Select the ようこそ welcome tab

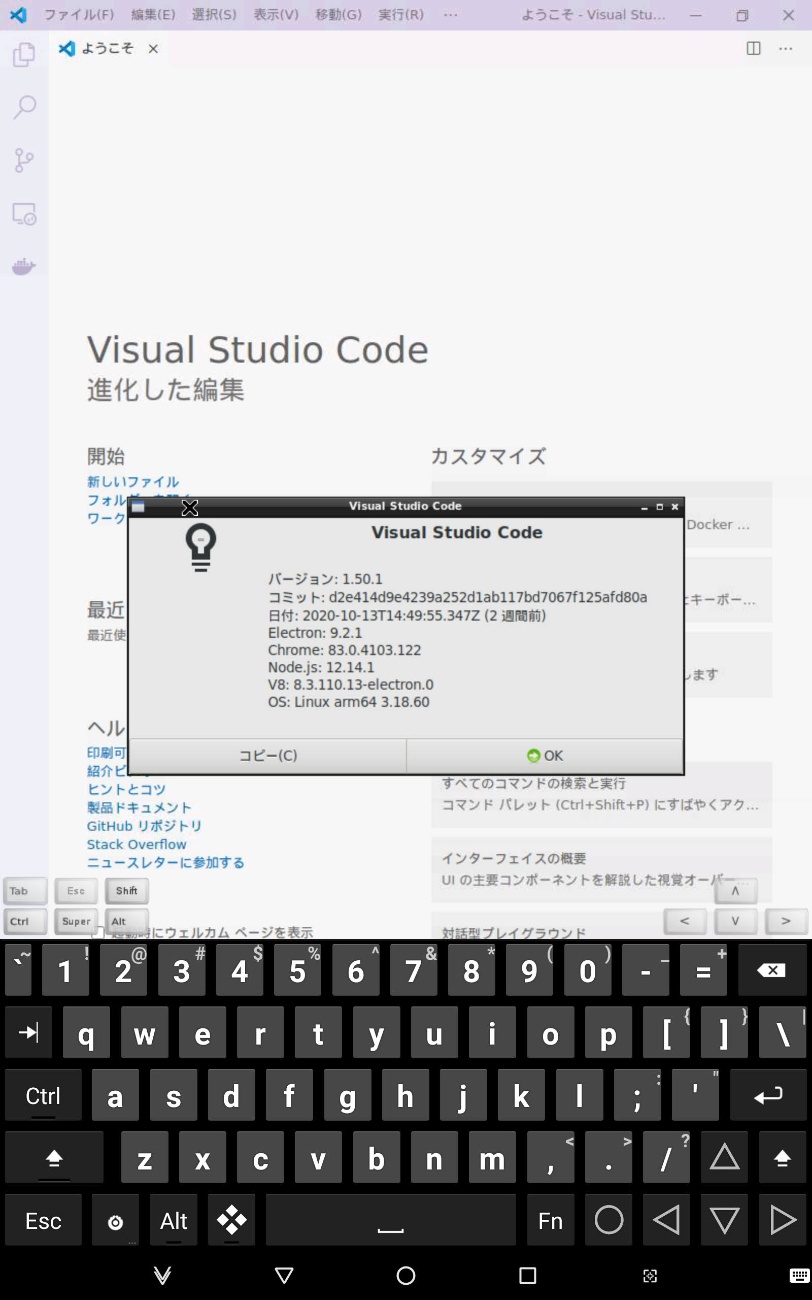click(108, 48)
